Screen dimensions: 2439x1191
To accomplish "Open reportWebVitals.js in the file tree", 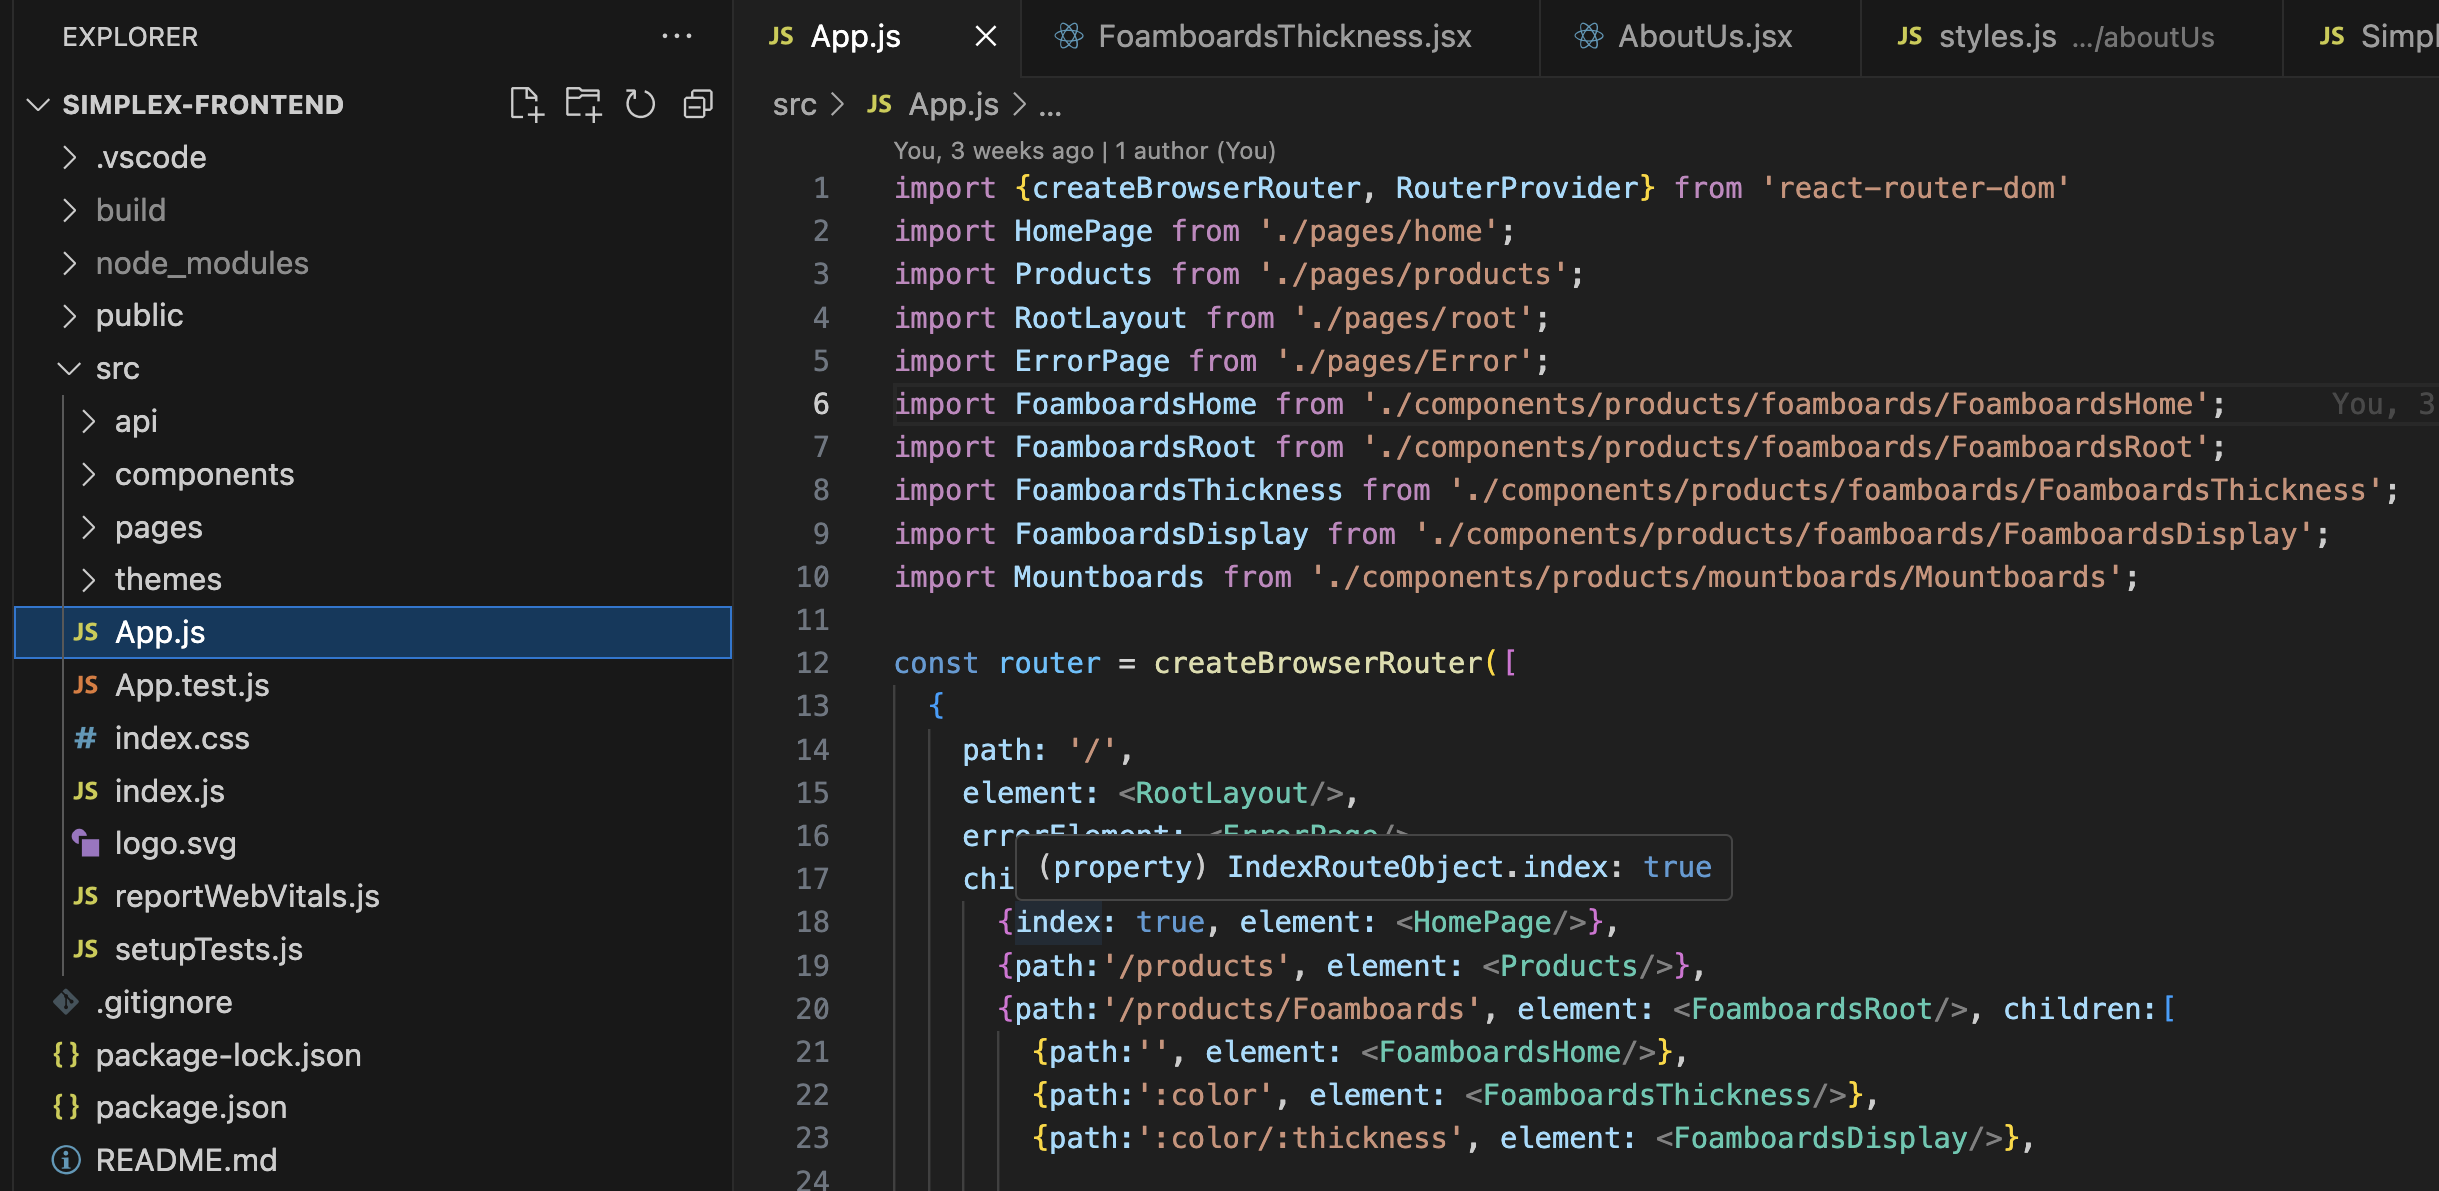I will (x=373, y=896).
